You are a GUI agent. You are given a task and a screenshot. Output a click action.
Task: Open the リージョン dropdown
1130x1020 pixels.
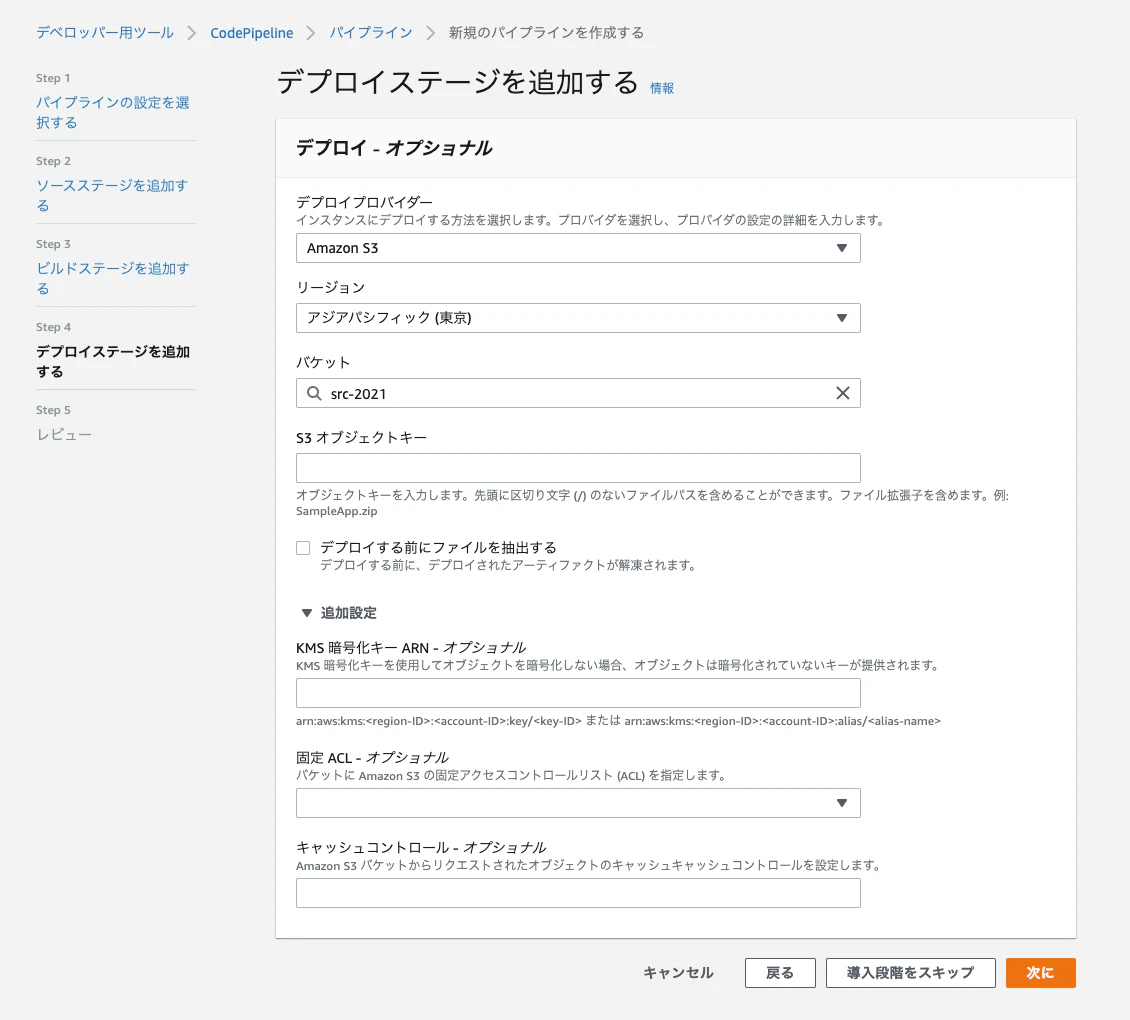[578, 318]
